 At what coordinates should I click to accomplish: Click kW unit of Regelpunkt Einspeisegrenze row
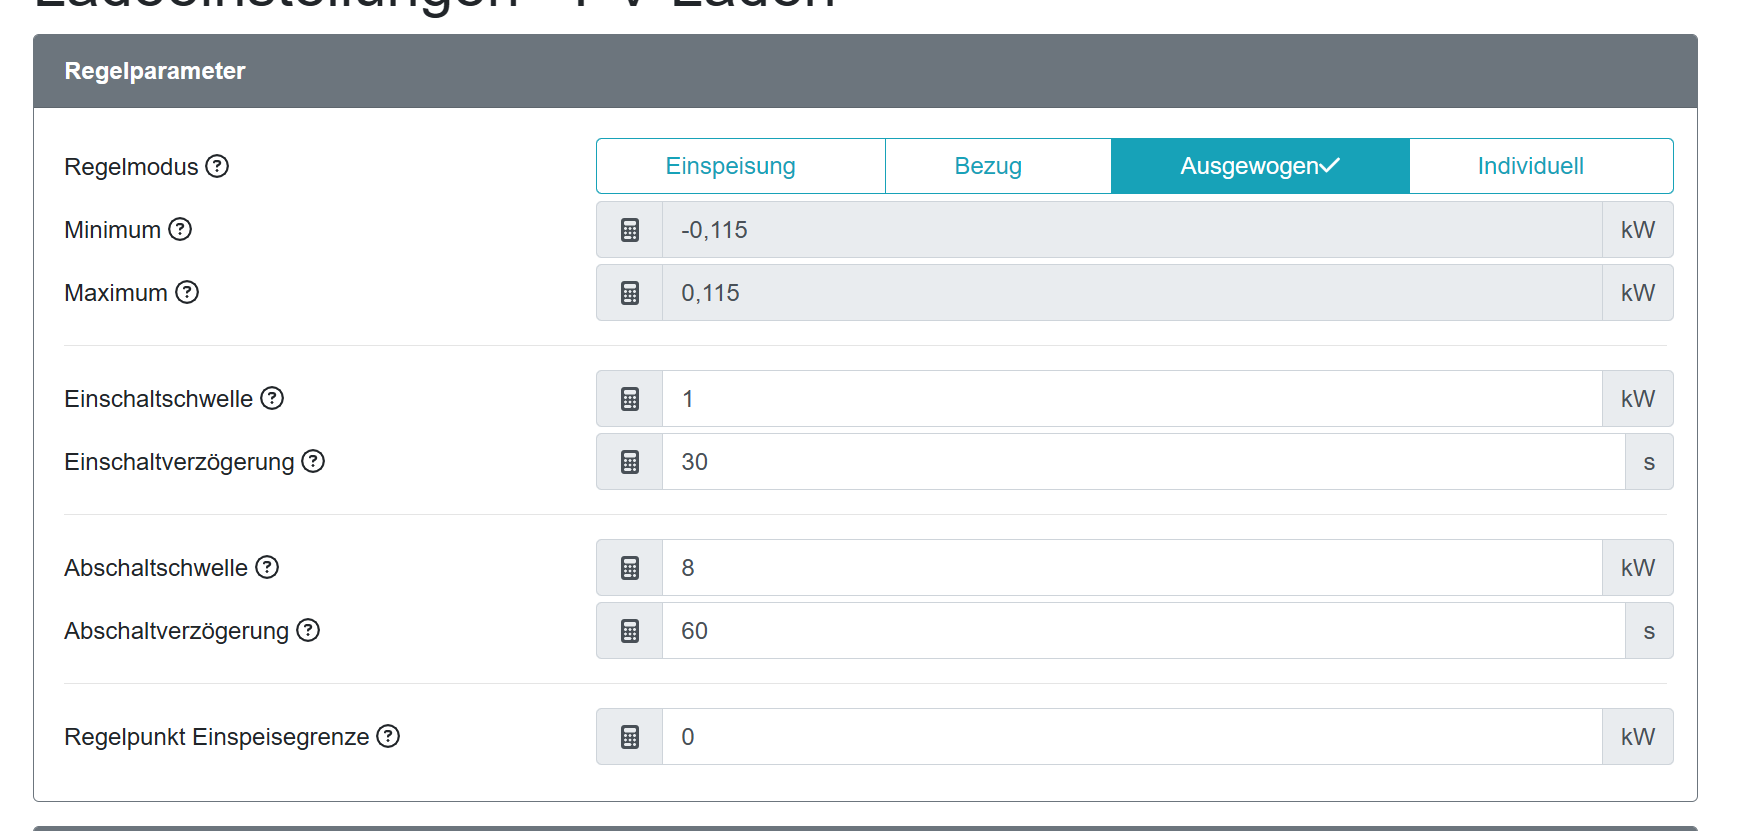point(1638,737)
